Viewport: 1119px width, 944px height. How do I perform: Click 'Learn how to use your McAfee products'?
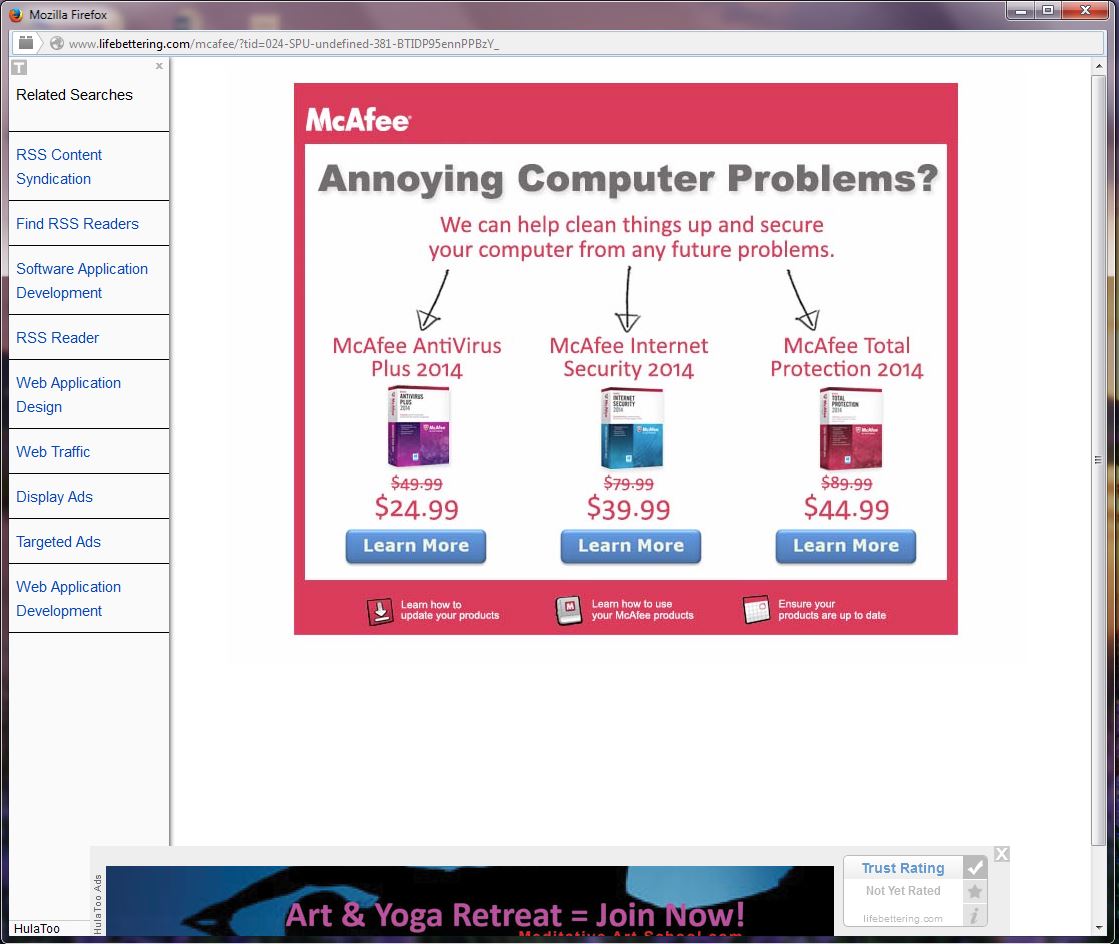(642, 610)
